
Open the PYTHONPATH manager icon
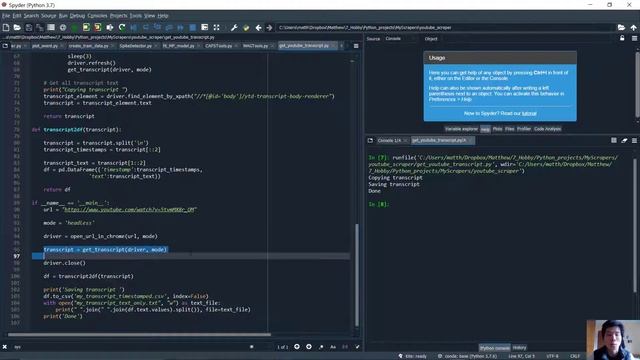(246, 27)
